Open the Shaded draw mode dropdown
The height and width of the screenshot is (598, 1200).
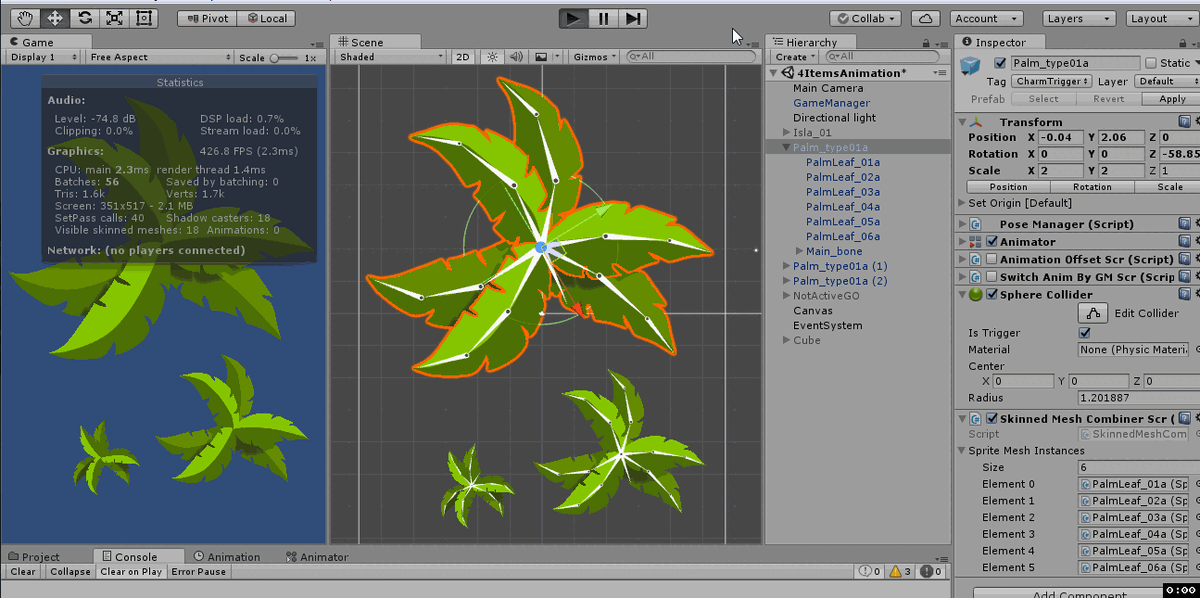[x=390, y=57]
